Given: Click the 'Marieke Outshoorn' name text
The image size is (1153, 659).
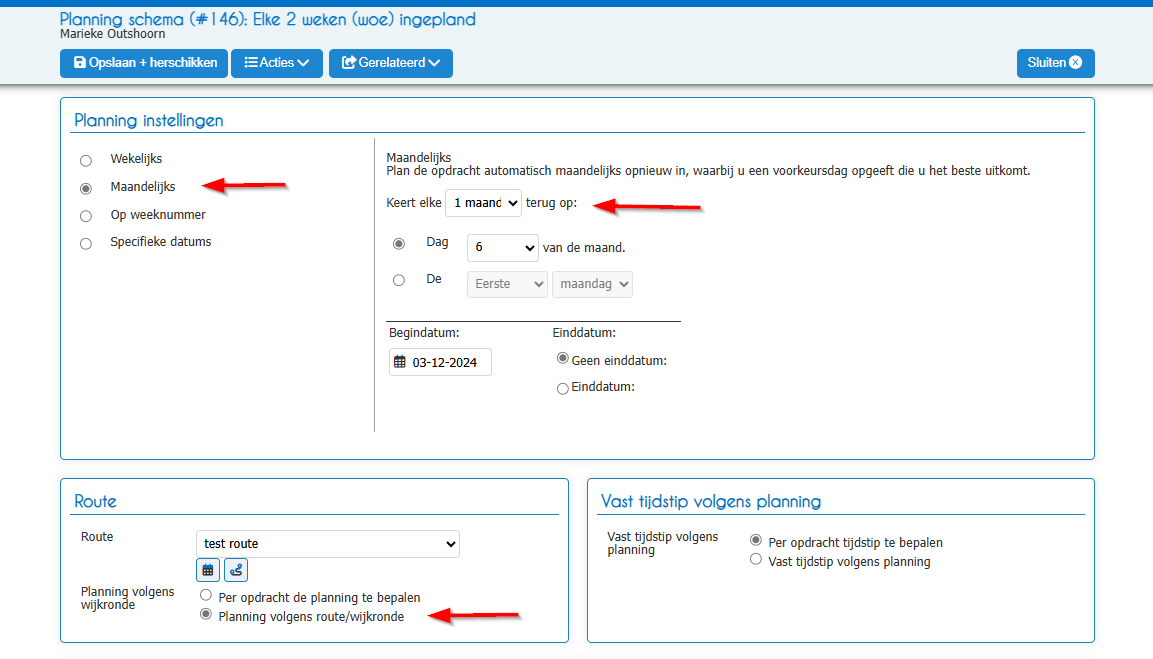Looking at the screenshot, I should coord(113,34).
